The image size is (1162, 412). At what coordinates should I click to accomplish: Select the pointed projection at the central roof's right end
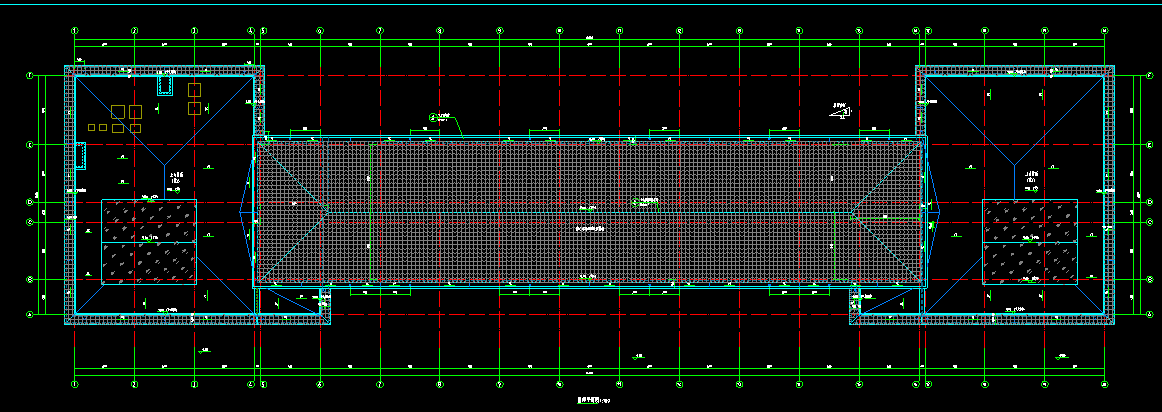[934, 210]
